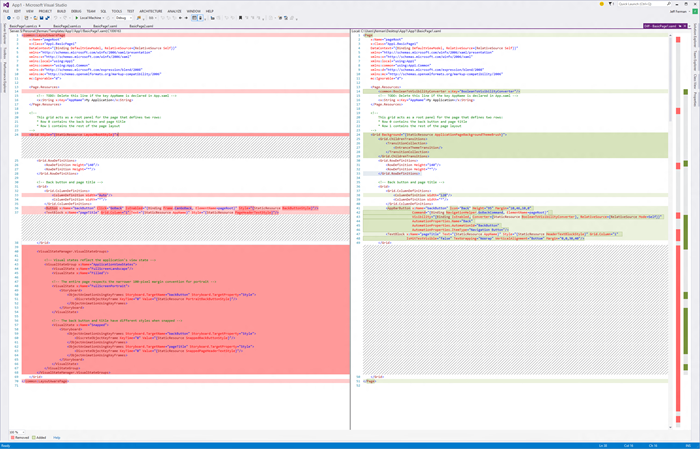Open the Server Explorer side tab

(x=4, y=34)
